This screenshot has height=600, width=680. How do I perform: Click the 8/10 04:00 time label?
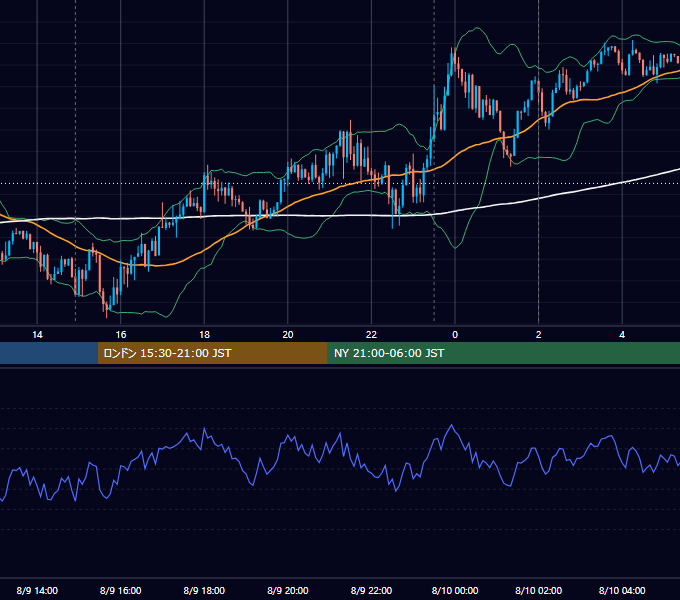pyautogui.click(x=622, y=590)
